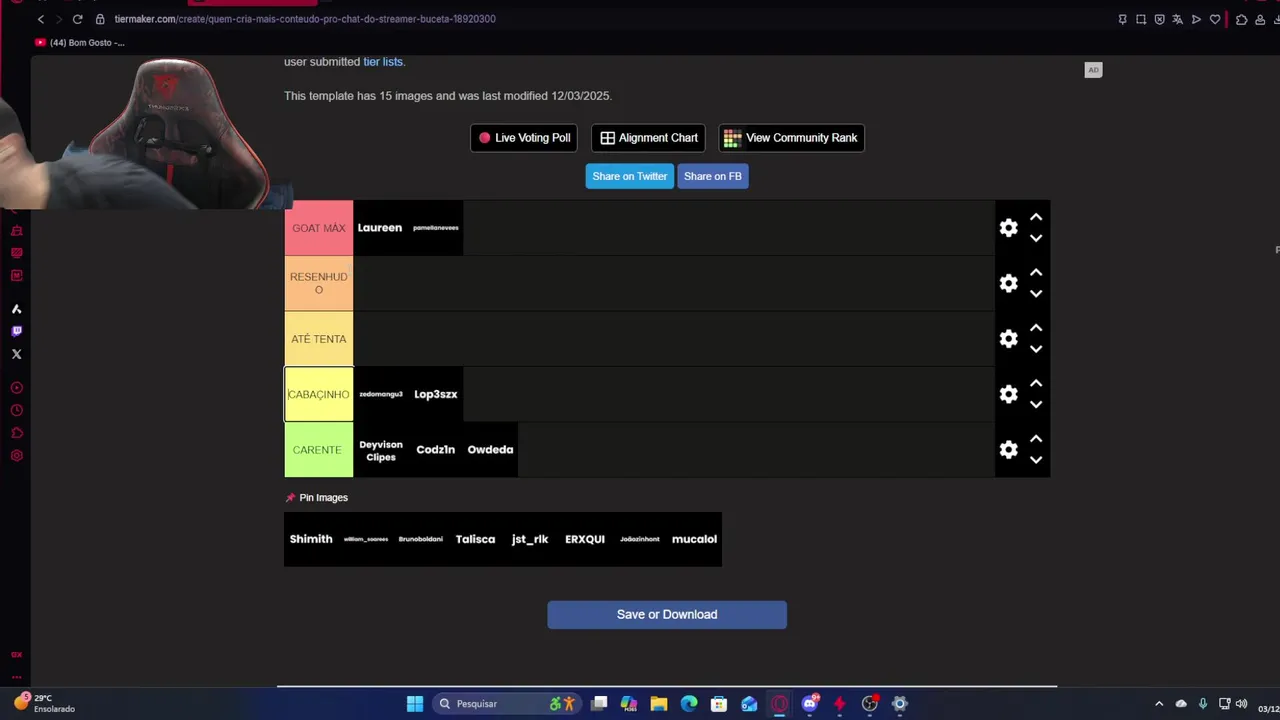Select the zedomangu3 image tile
This screenshot has width=1280, height=720.
(381, 394)
